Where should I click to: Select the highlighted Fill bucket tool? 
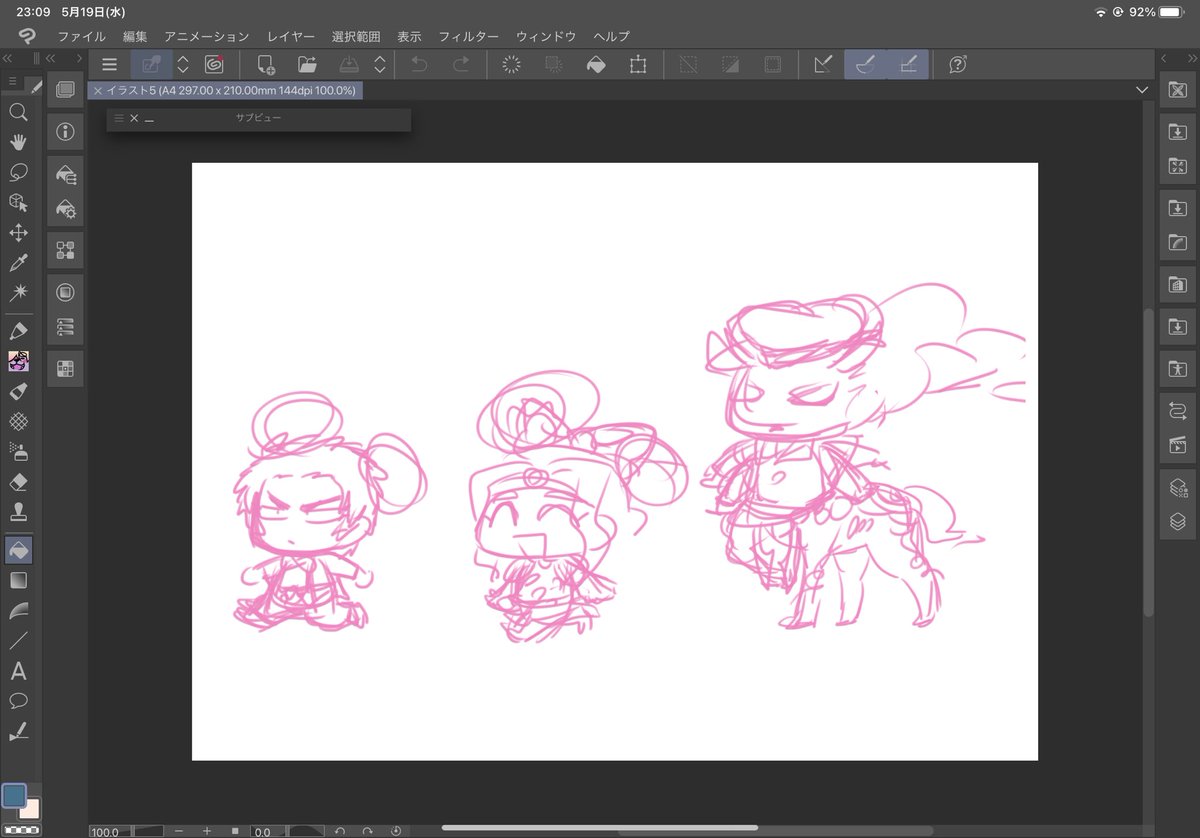(18, 549)
